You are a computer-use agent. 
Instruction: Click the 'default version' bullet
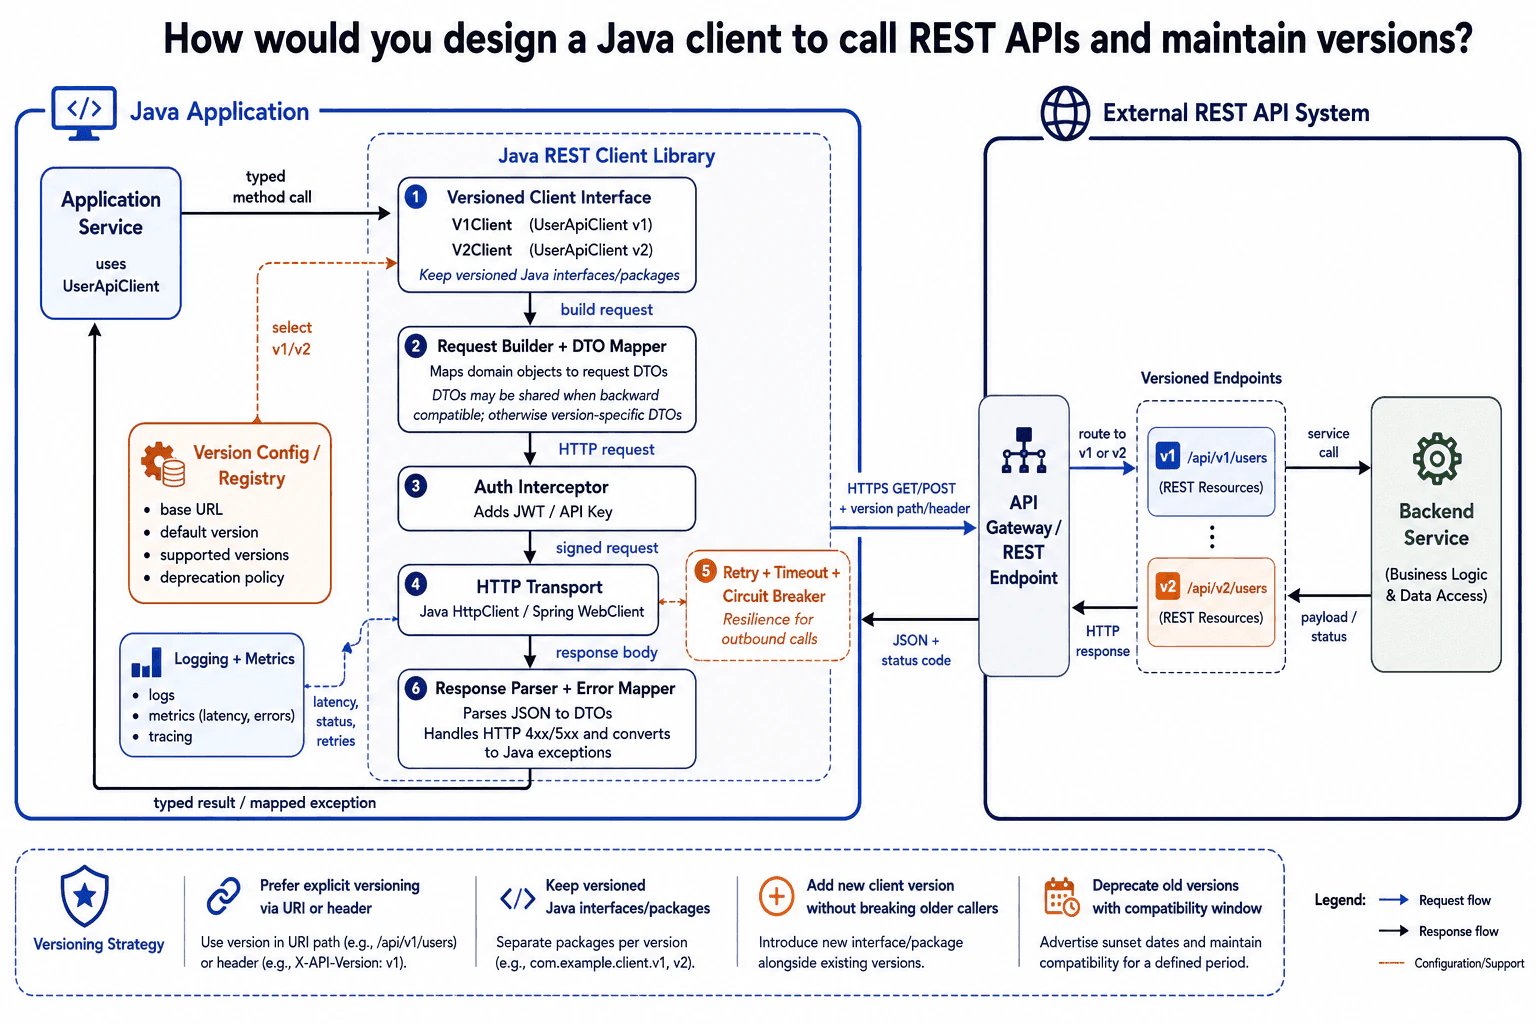point(208,532)
